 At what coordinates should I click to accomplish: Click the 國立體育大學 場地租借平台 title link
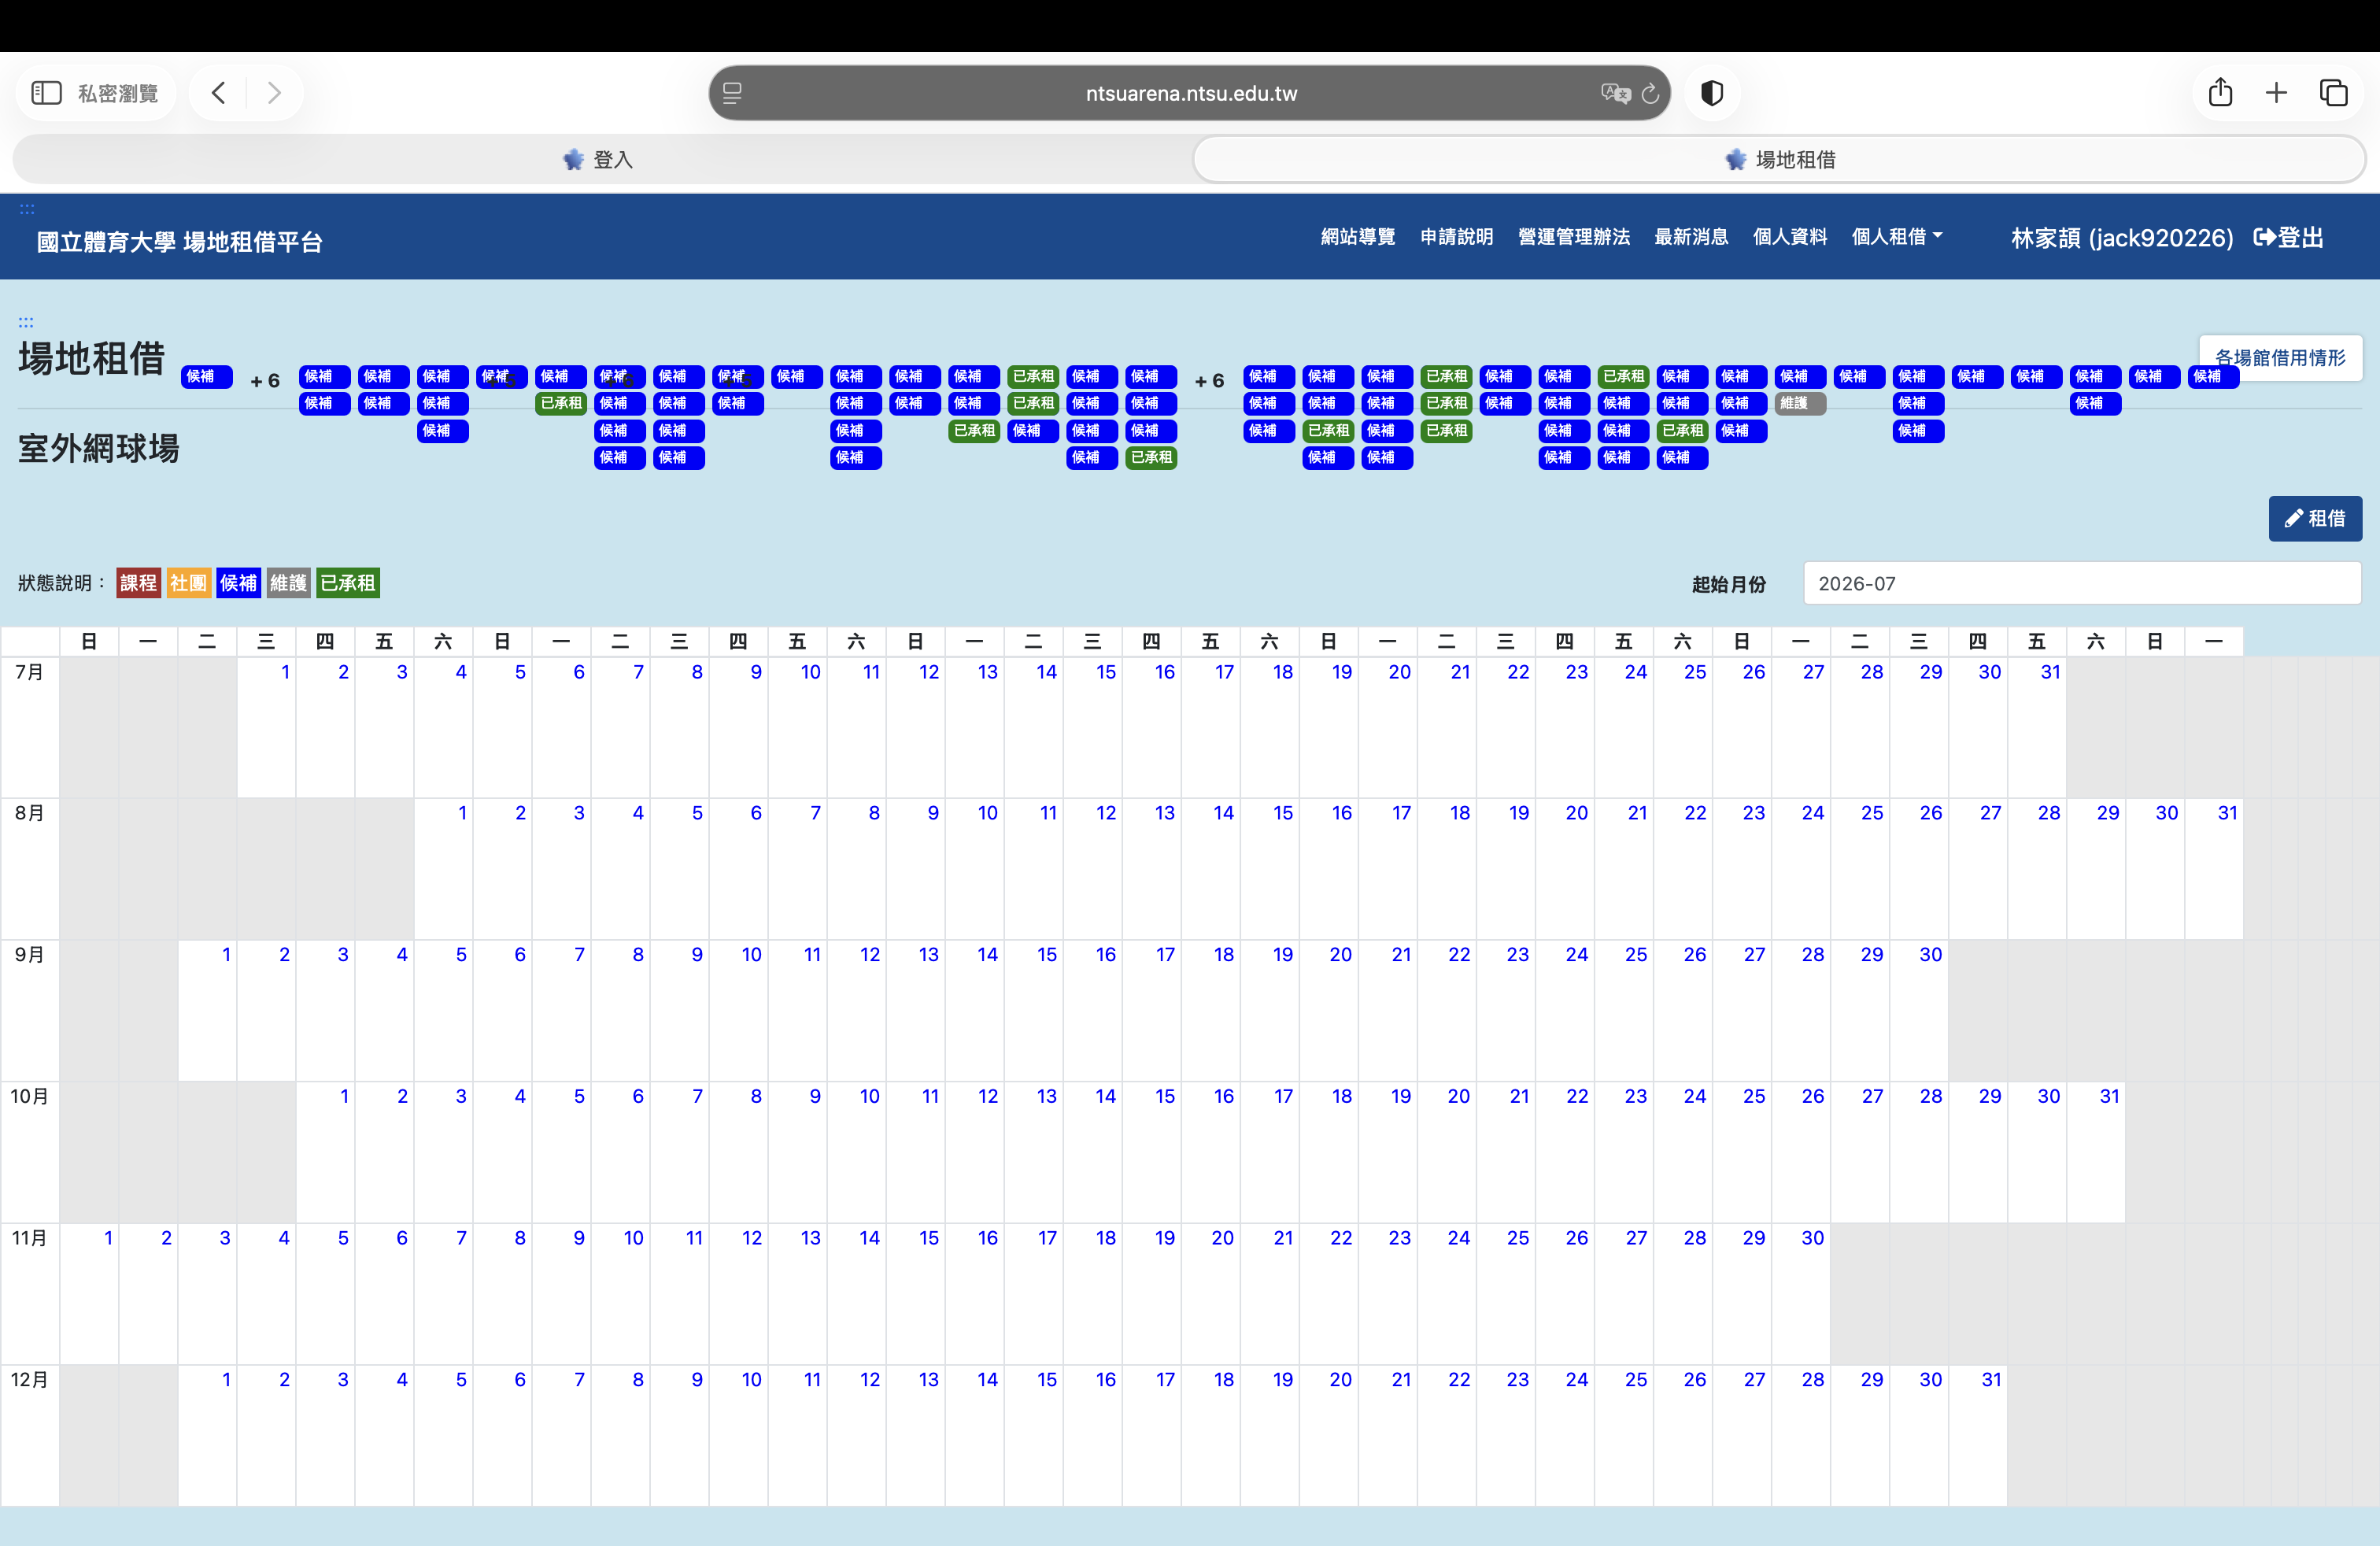[179, 242]
